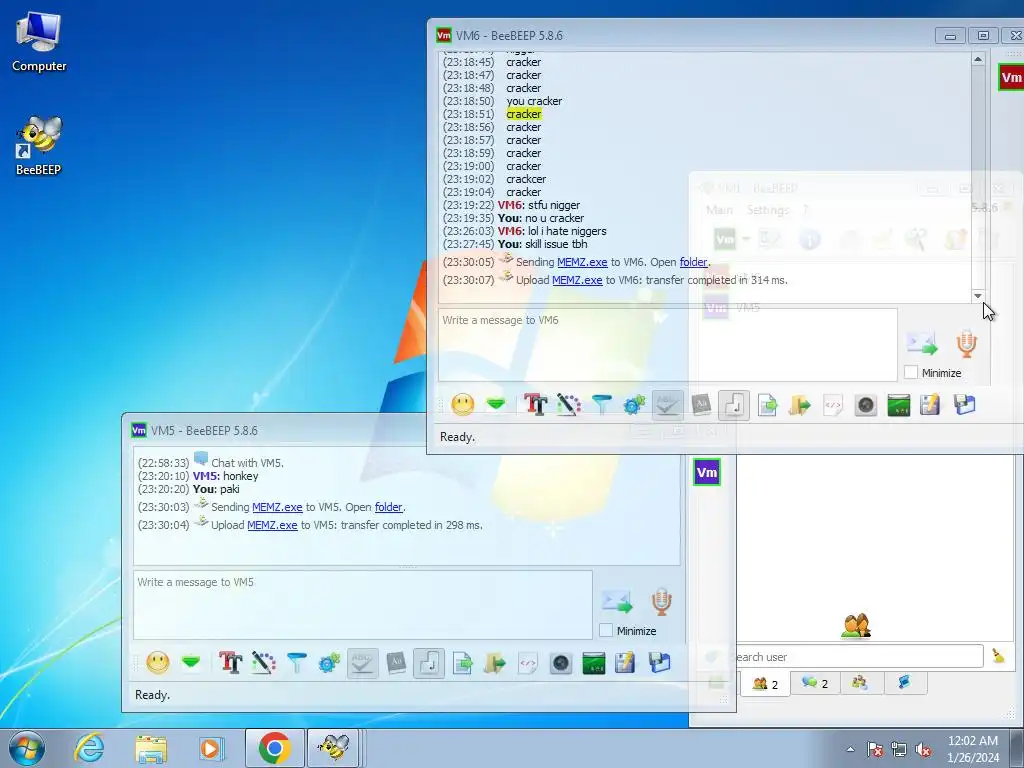
Task: Click green down-arrow icon in VM6 toolbar
Action: click(x=496, y=405)
